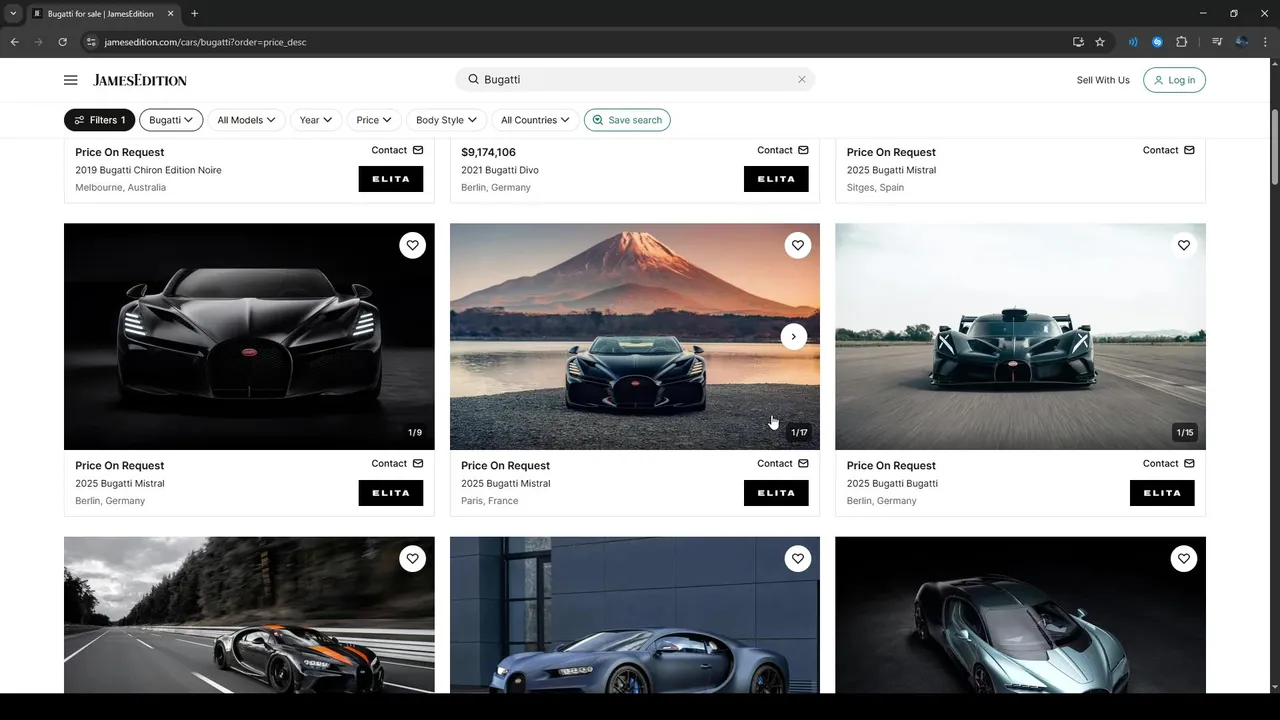
Task: Reload the page in Chrome
Action: [x=62, y=42]
